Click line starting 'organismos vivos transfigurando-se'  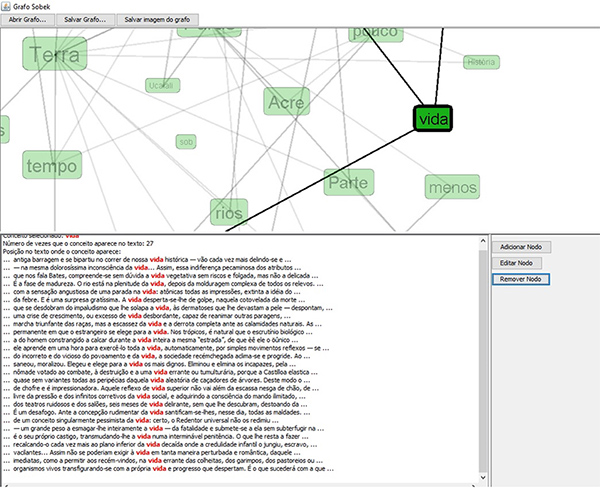pyautogui.click(x=168, y=468)
